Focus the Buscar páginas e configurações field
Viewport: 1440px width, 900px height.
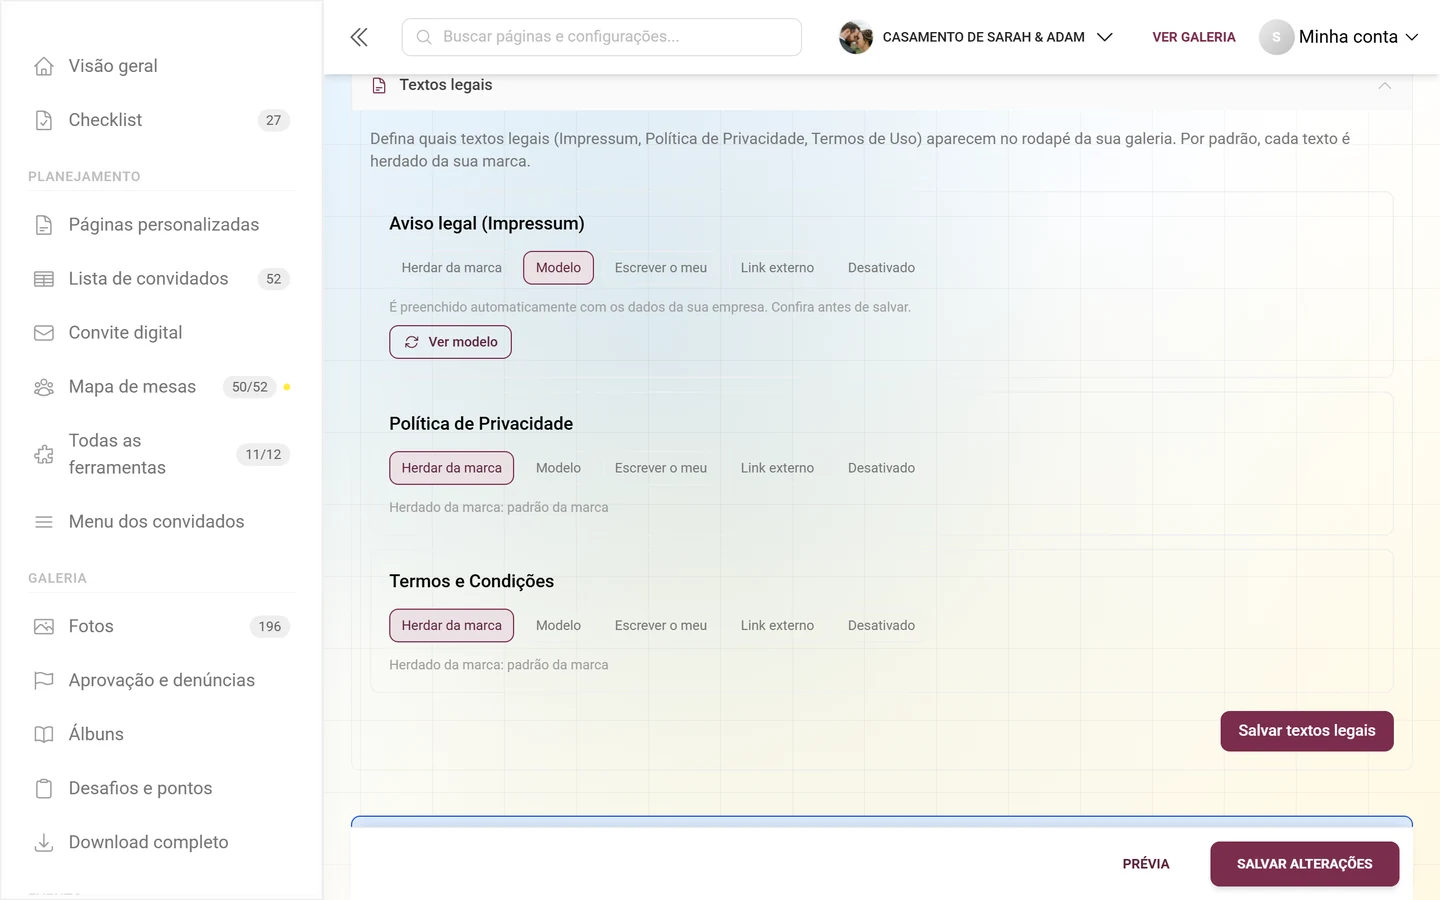(602, 37)
